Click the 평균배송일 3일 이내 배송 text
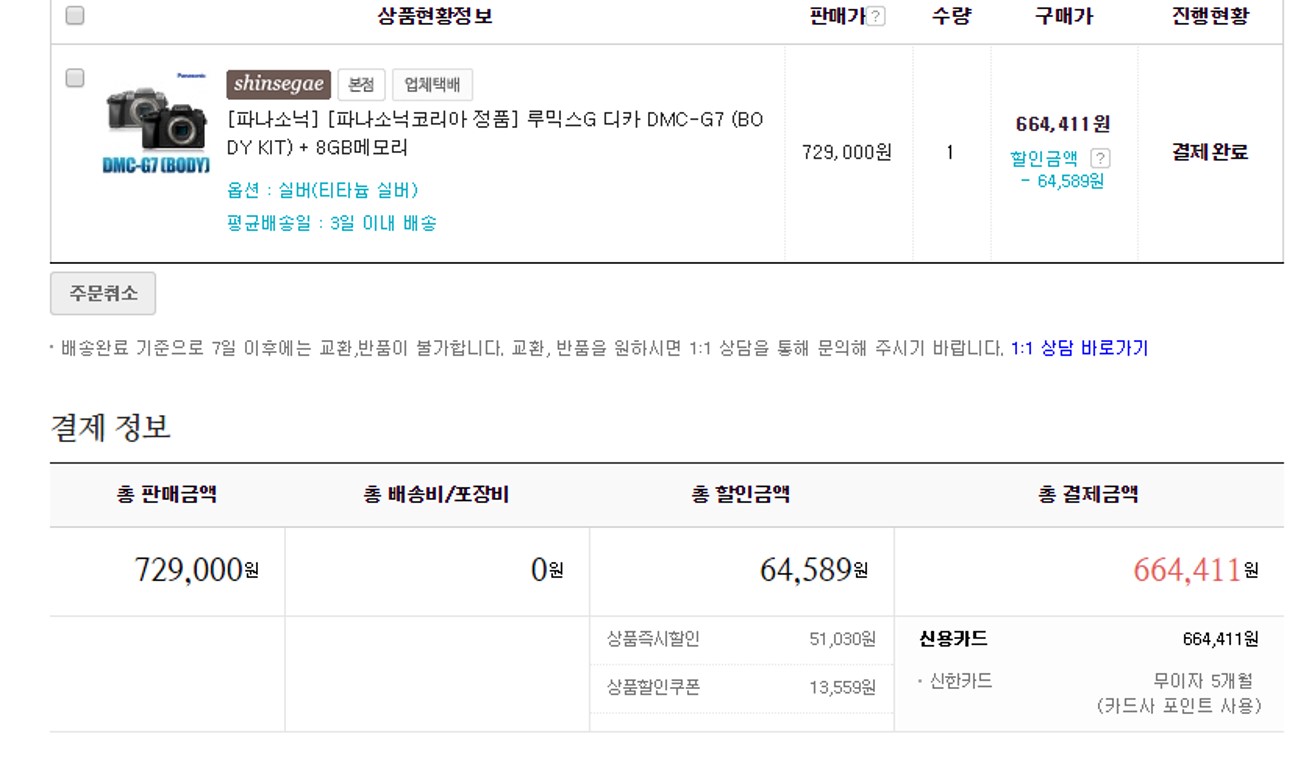 click(x=332, y=223)
